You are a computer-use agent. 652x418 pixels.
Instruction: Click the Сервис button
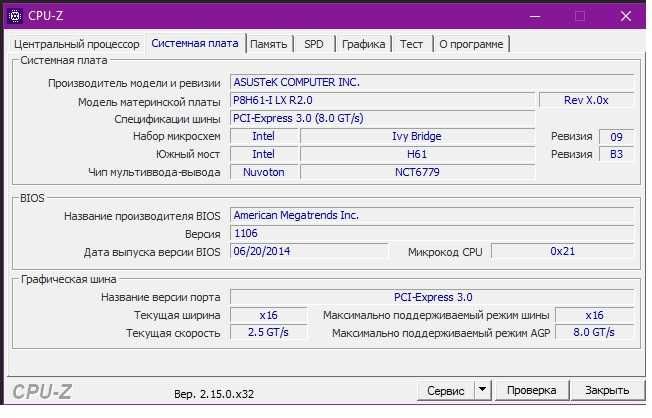(x=445, y=391)
